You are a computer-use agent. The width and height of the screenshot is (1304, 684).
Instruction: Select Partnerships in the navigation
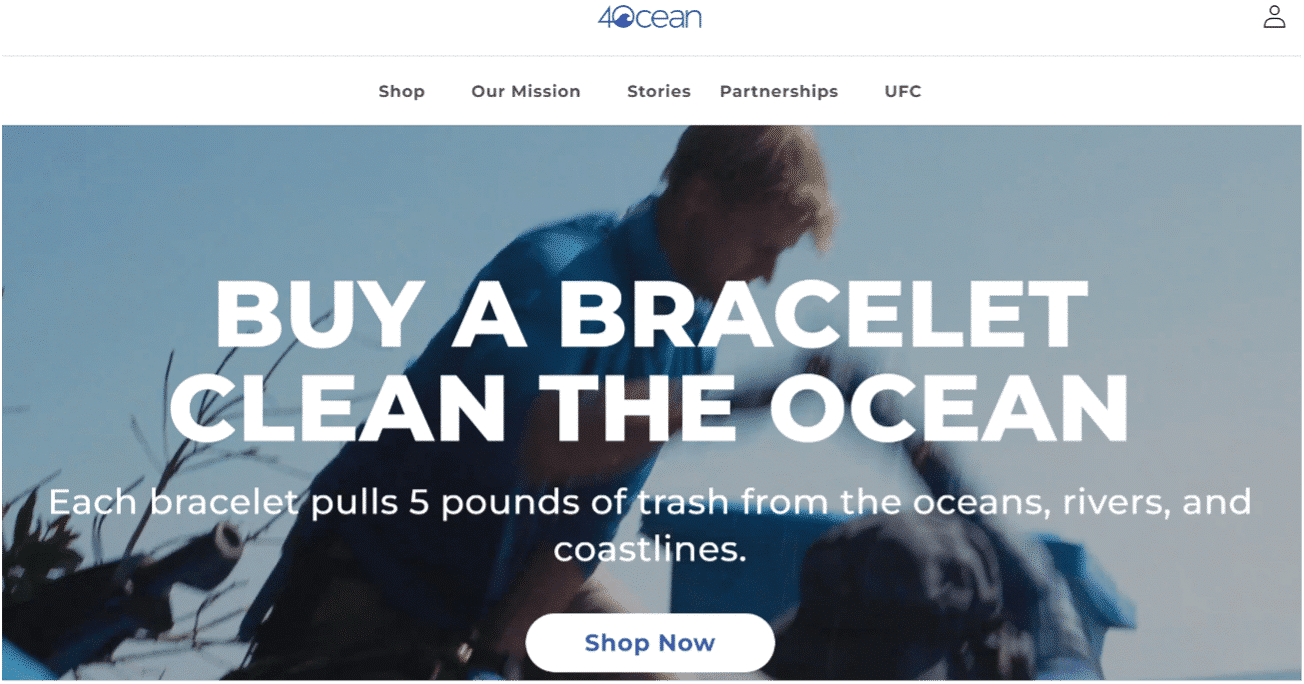pos(779,91)
